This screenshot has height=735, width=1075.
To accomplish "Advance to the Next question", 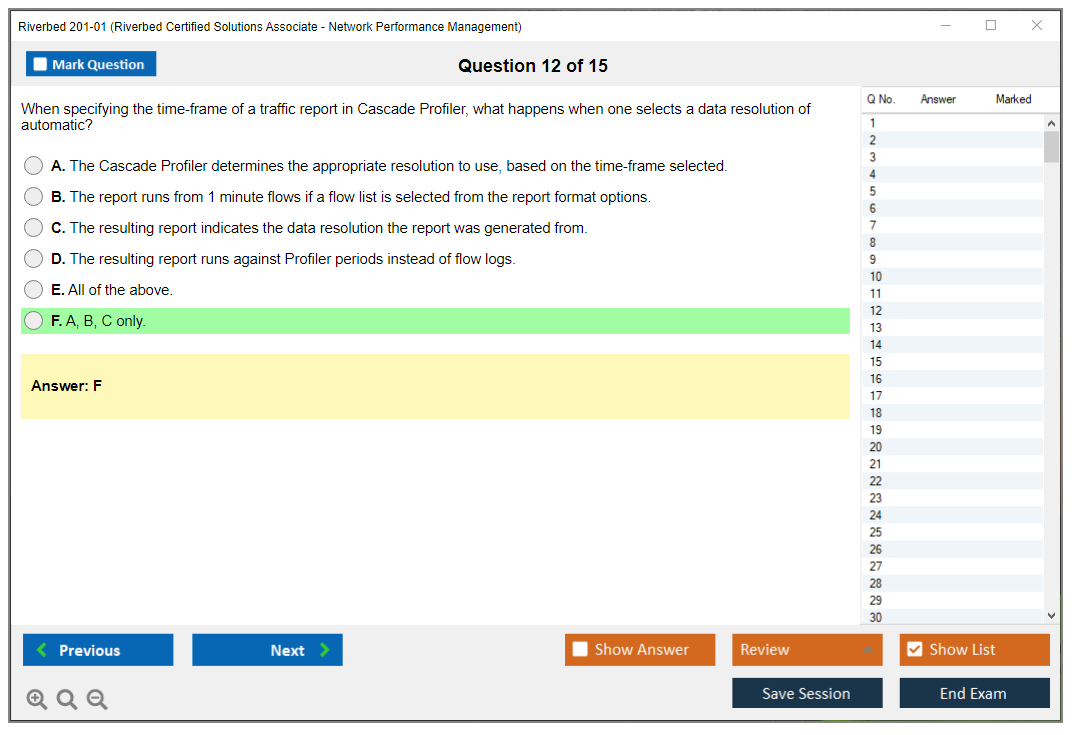I will tap(267, 650).
